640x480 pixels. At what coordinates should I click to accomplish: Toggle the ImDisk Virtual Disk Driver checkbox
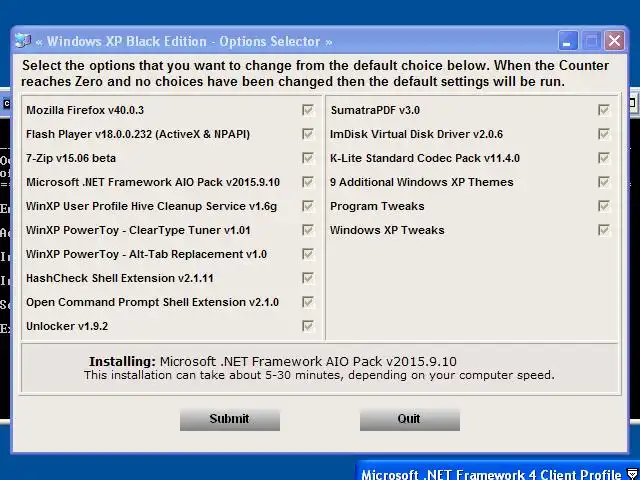pyautogui.click(x=604, y=134)
